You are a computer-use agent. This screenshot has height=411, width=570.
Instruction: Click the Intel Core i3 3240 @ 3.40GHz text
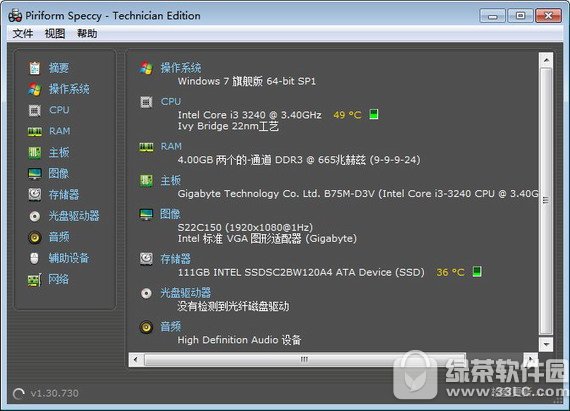(x=250, y=115)
